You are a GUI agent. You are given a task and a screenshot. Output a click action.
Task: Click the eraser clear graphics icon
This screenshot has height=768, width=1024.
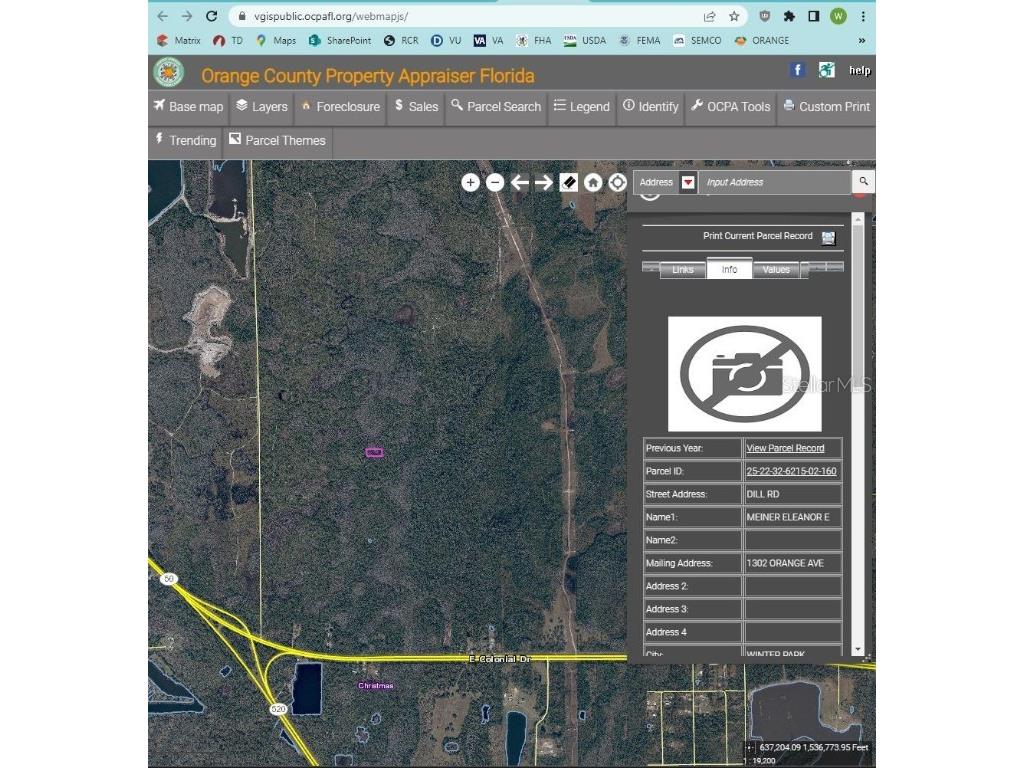568,182
